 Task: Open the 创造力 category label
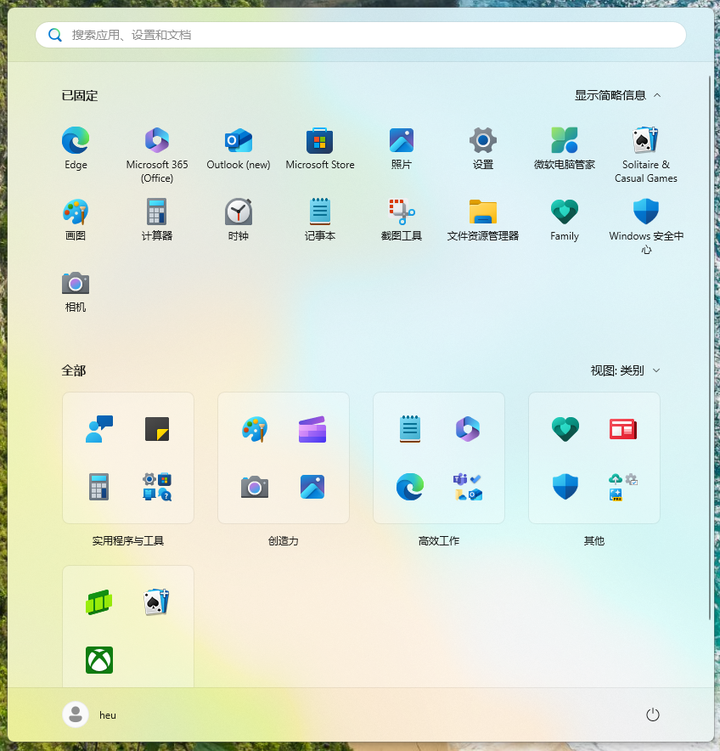click(x=283, y=541)
